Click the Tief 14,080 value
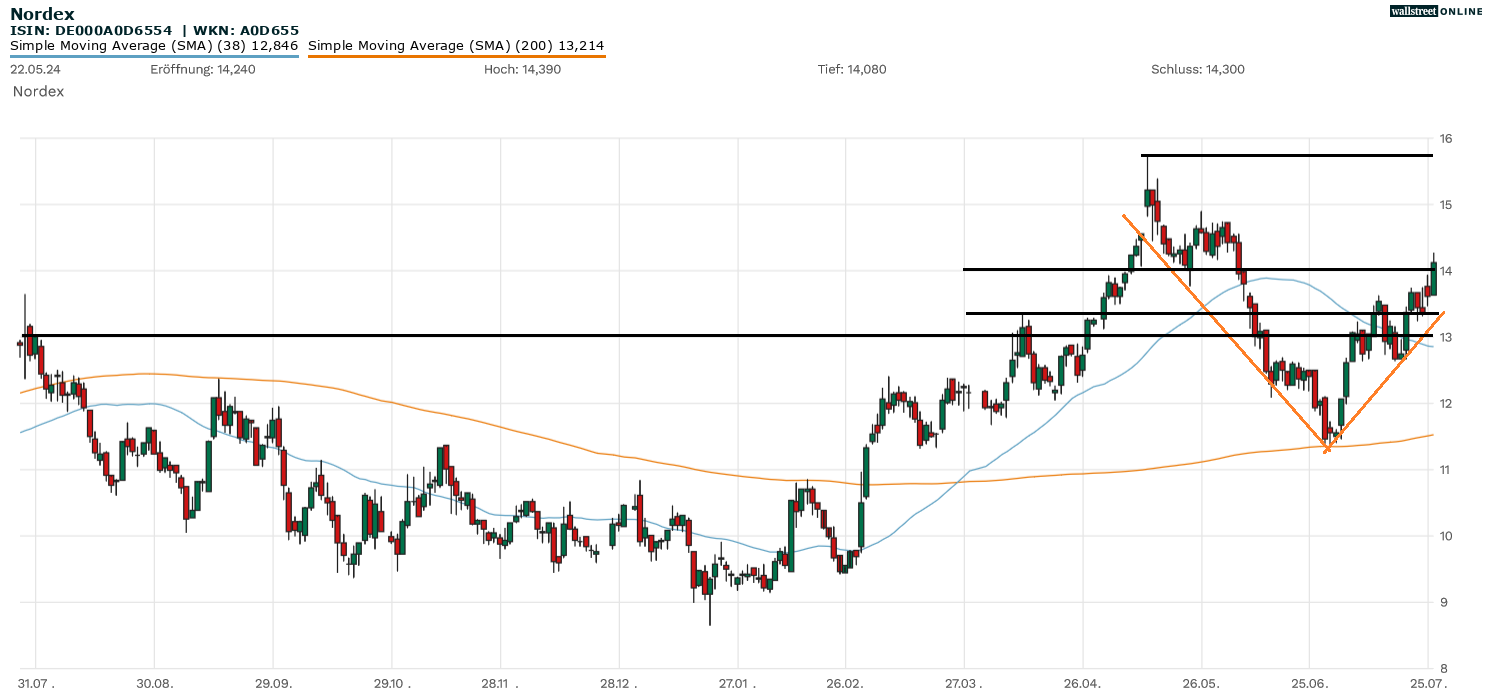This screenshot has height=689, width=1490. tap(852, 69)
